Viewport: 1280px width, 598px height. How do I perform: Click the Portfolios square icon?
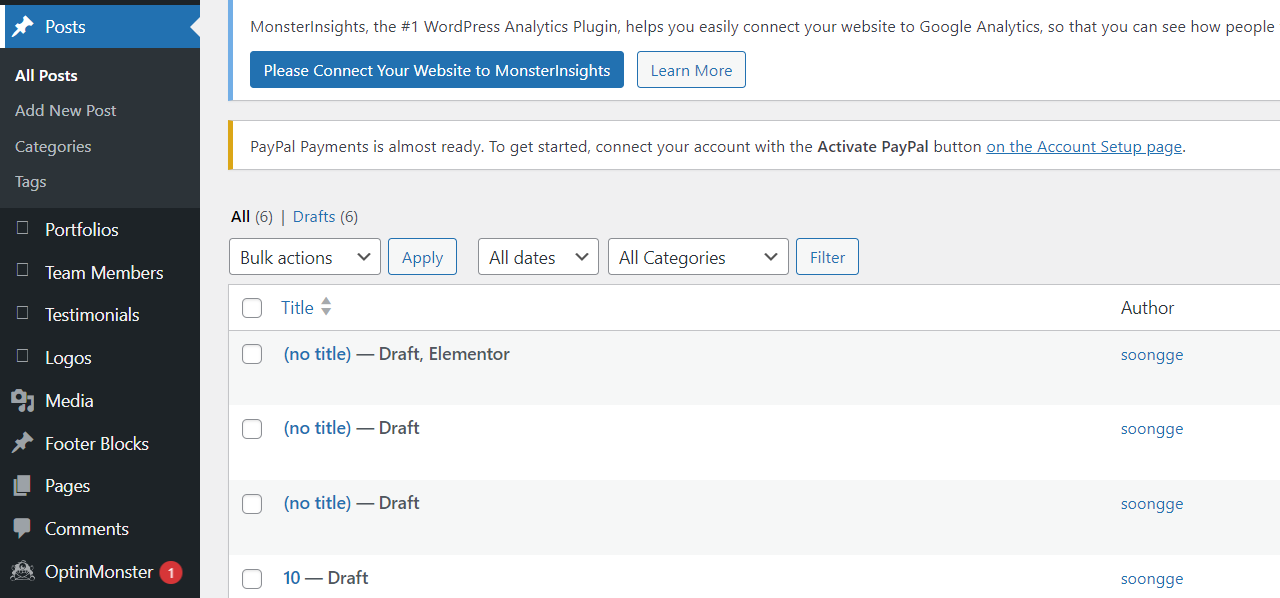pos(23,229)
